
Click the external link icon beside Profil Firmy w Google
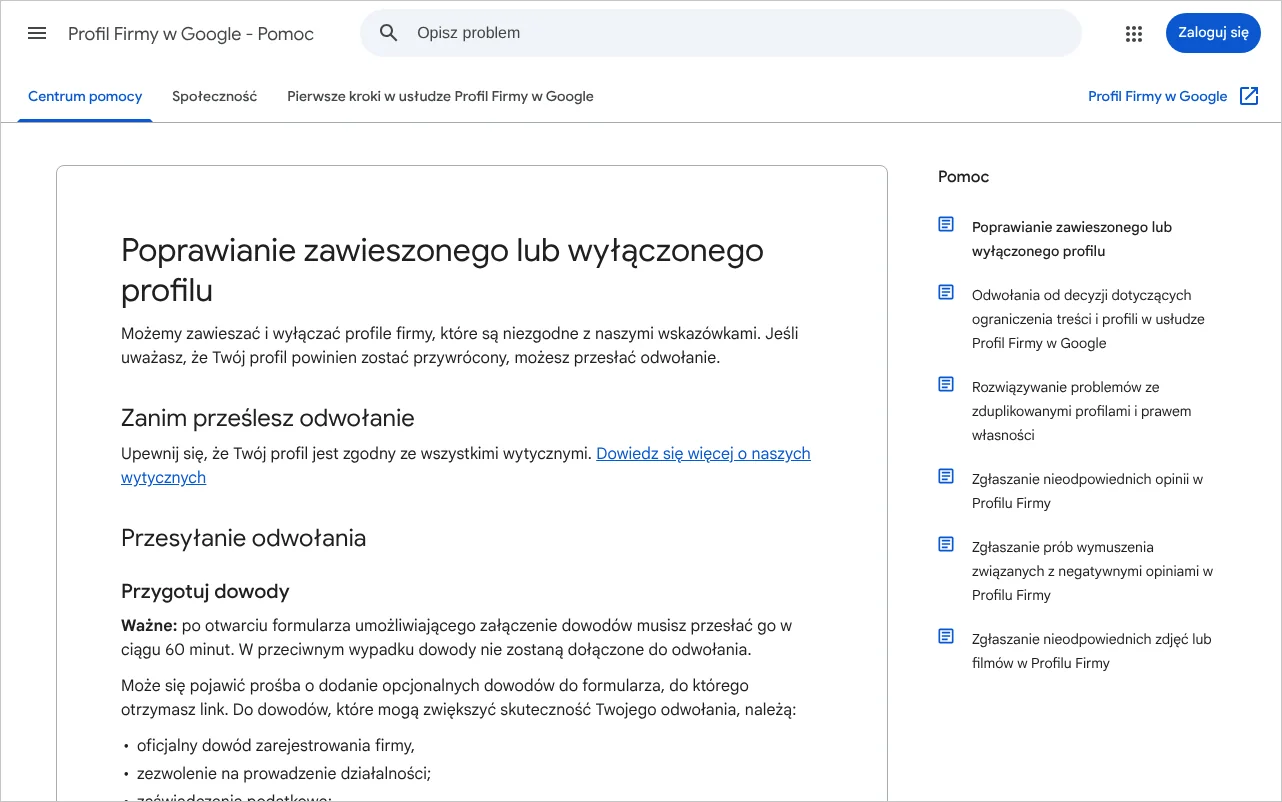pyautogui.click(x=1249, y=96)
